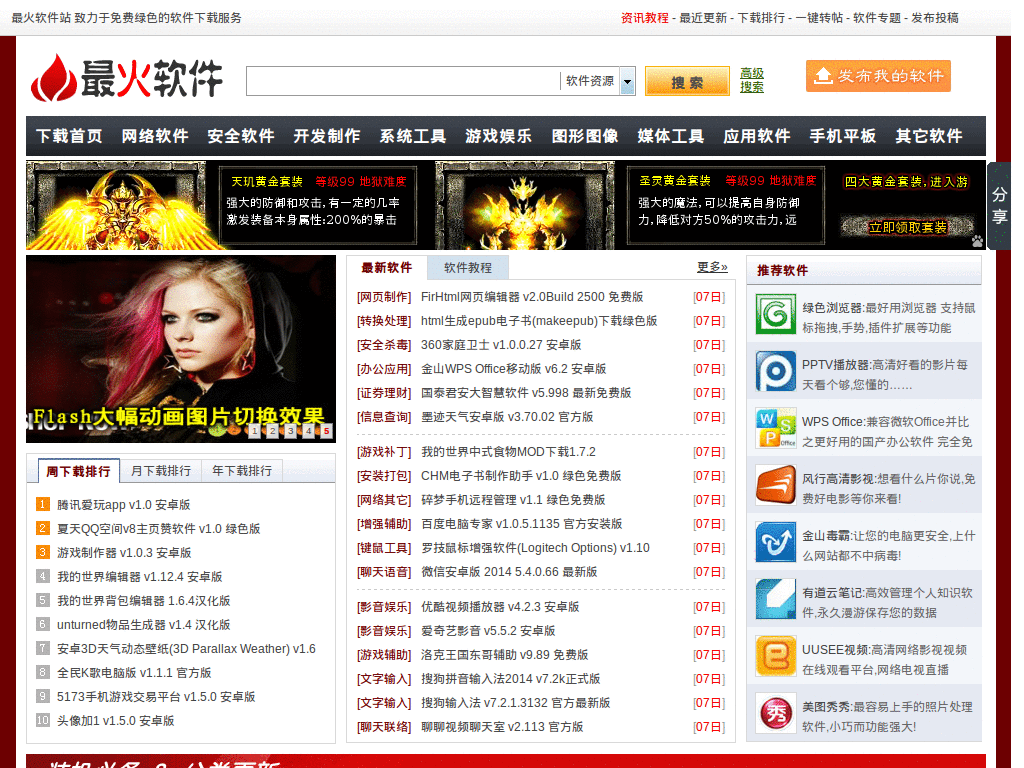
Task: Select the 最新软件 tab
Action: click(387, 268)
